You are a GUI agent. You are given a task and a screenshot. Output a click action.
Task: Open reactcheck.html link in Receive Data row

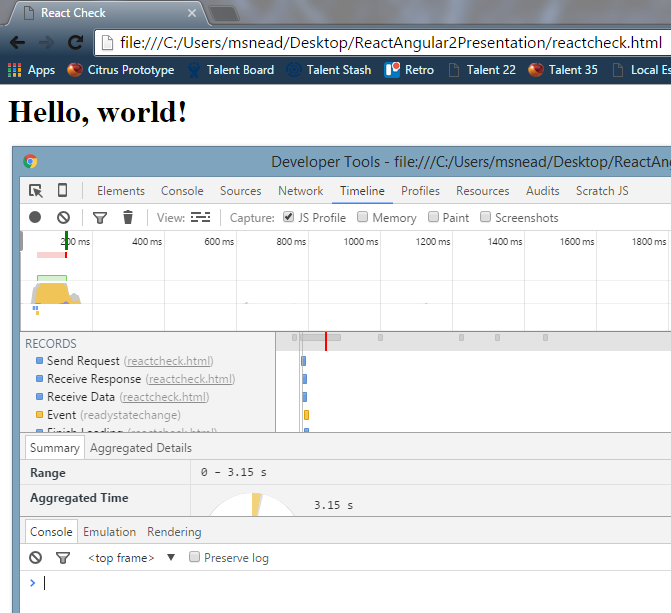164,397
